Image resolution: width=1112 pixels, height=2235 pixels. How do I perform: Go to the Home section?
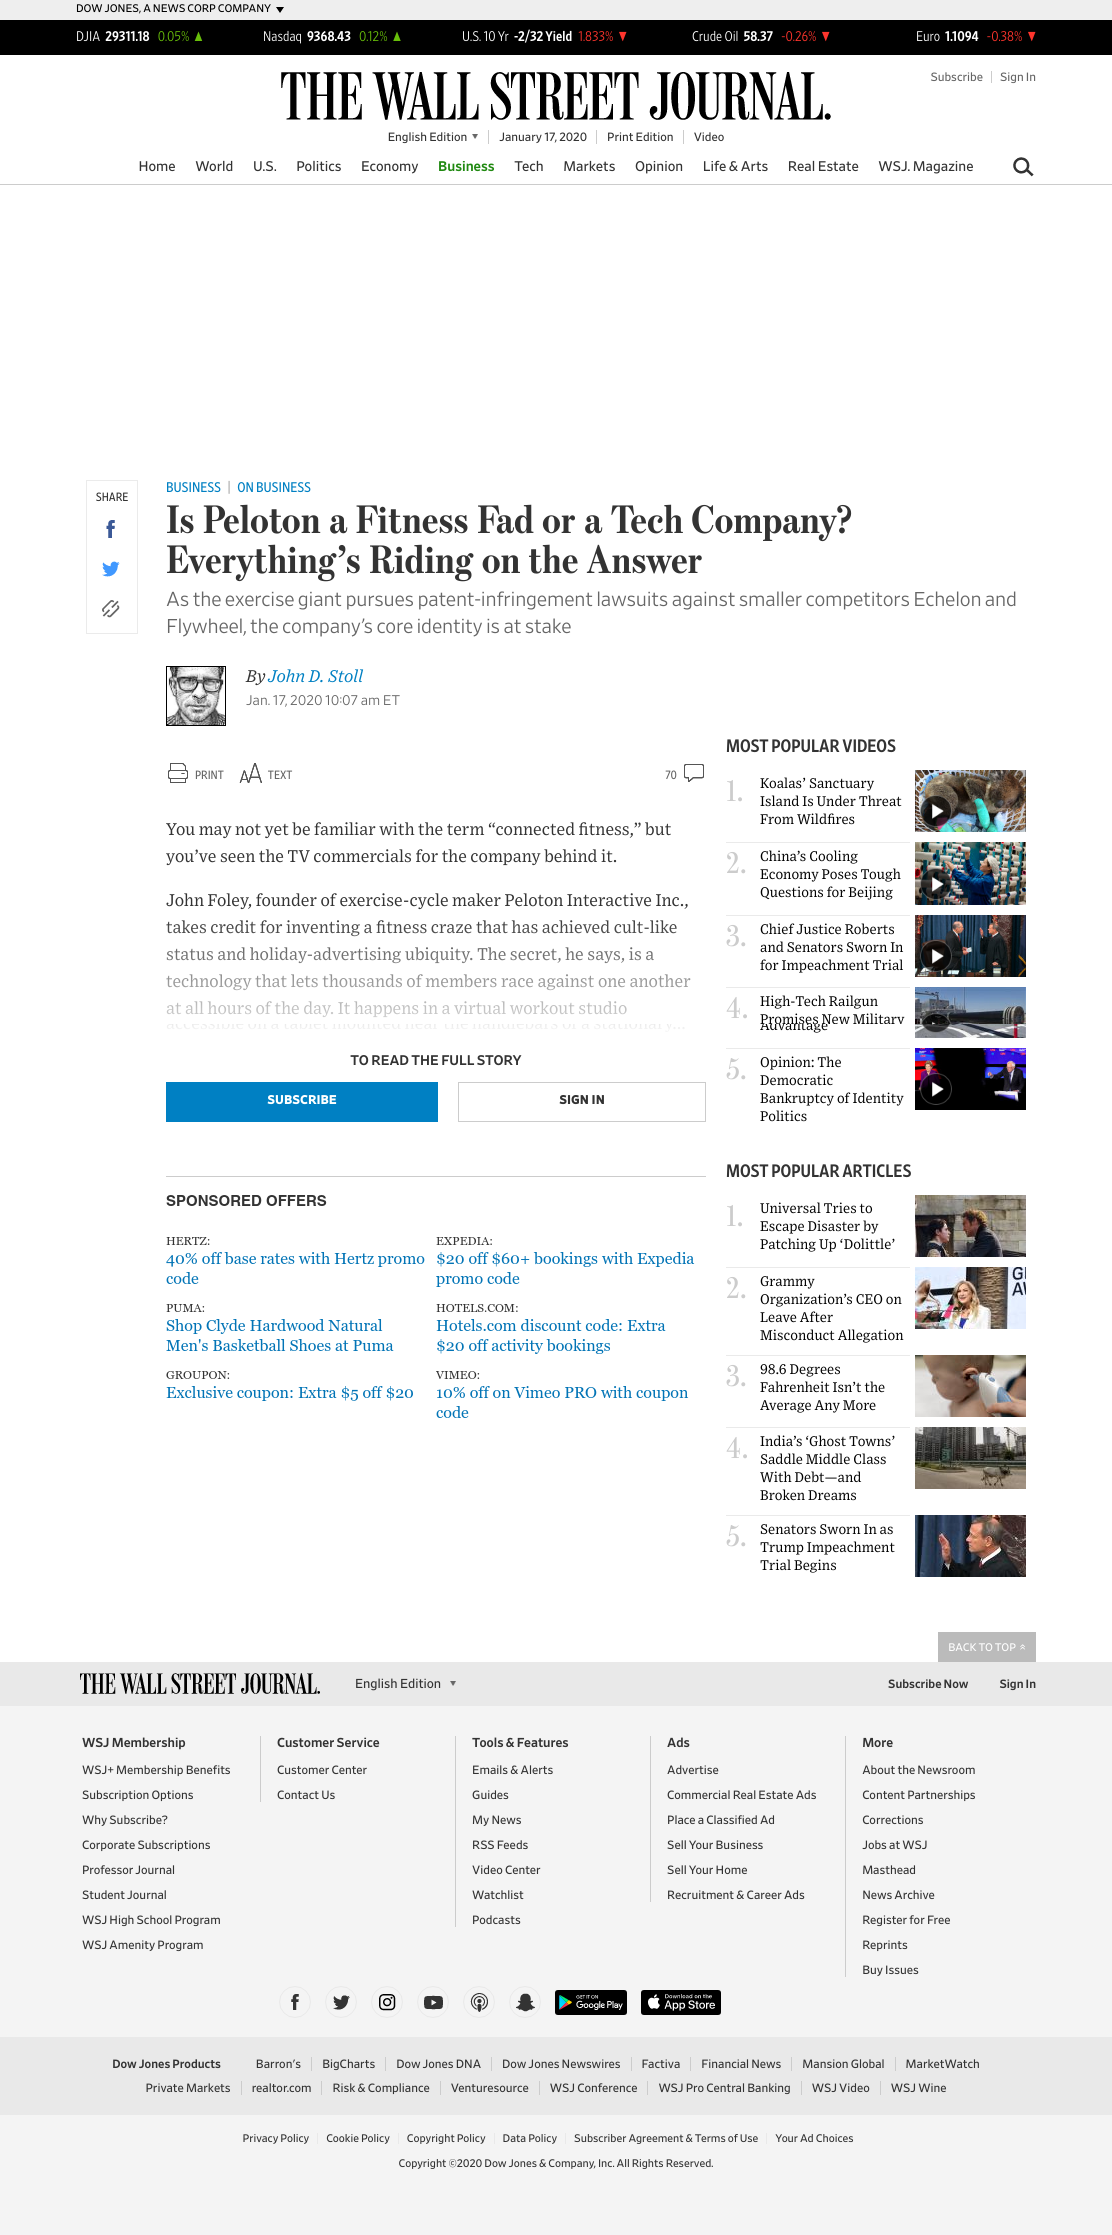coord(157,166)
